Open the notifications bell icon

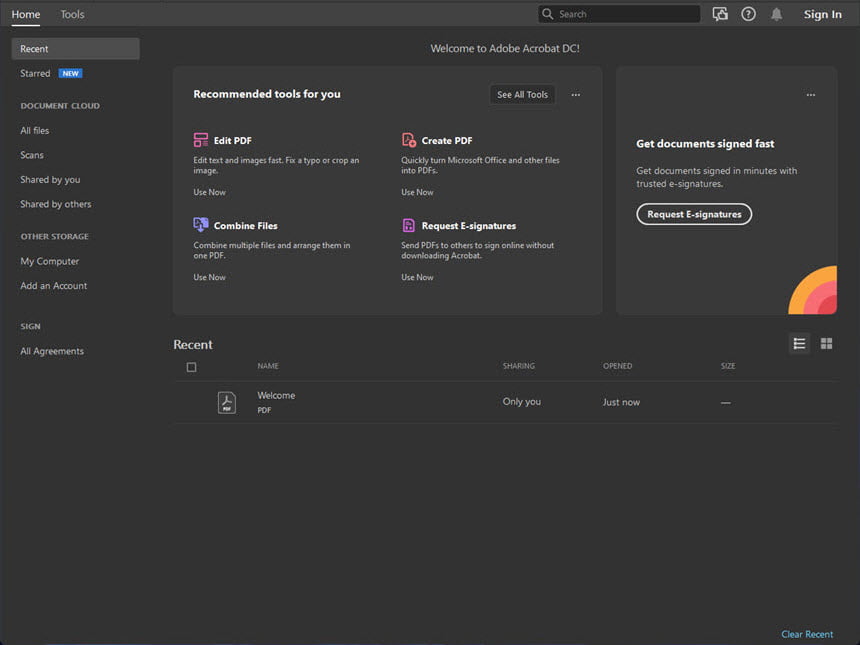tap(776, 14)
